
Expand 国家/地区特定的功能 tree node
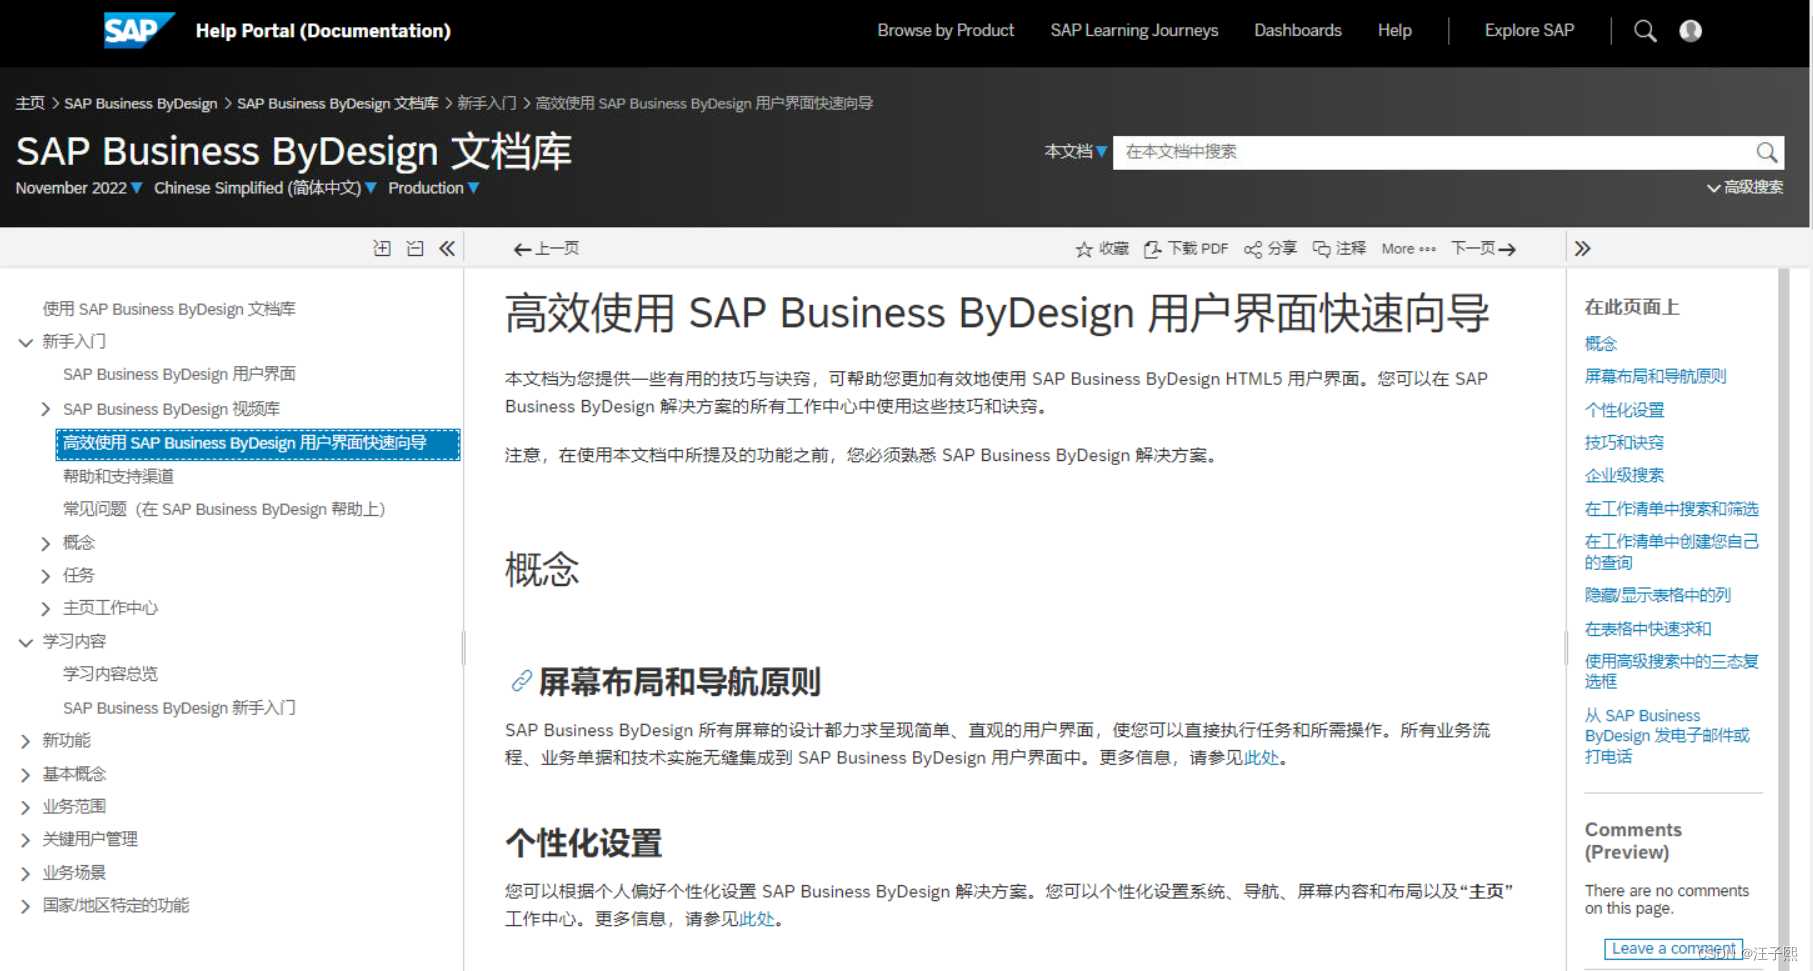click(x=26, y=906)
